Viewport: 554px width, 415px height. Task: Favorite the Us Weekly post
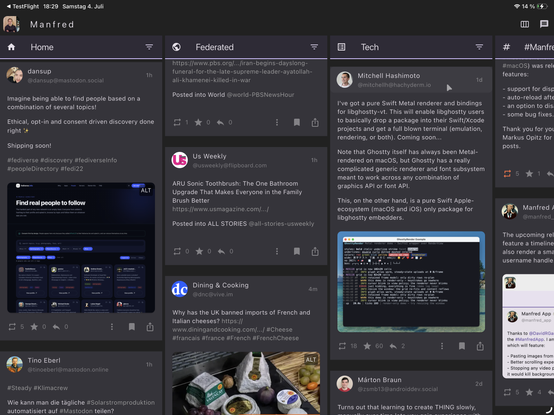[199, 251]
